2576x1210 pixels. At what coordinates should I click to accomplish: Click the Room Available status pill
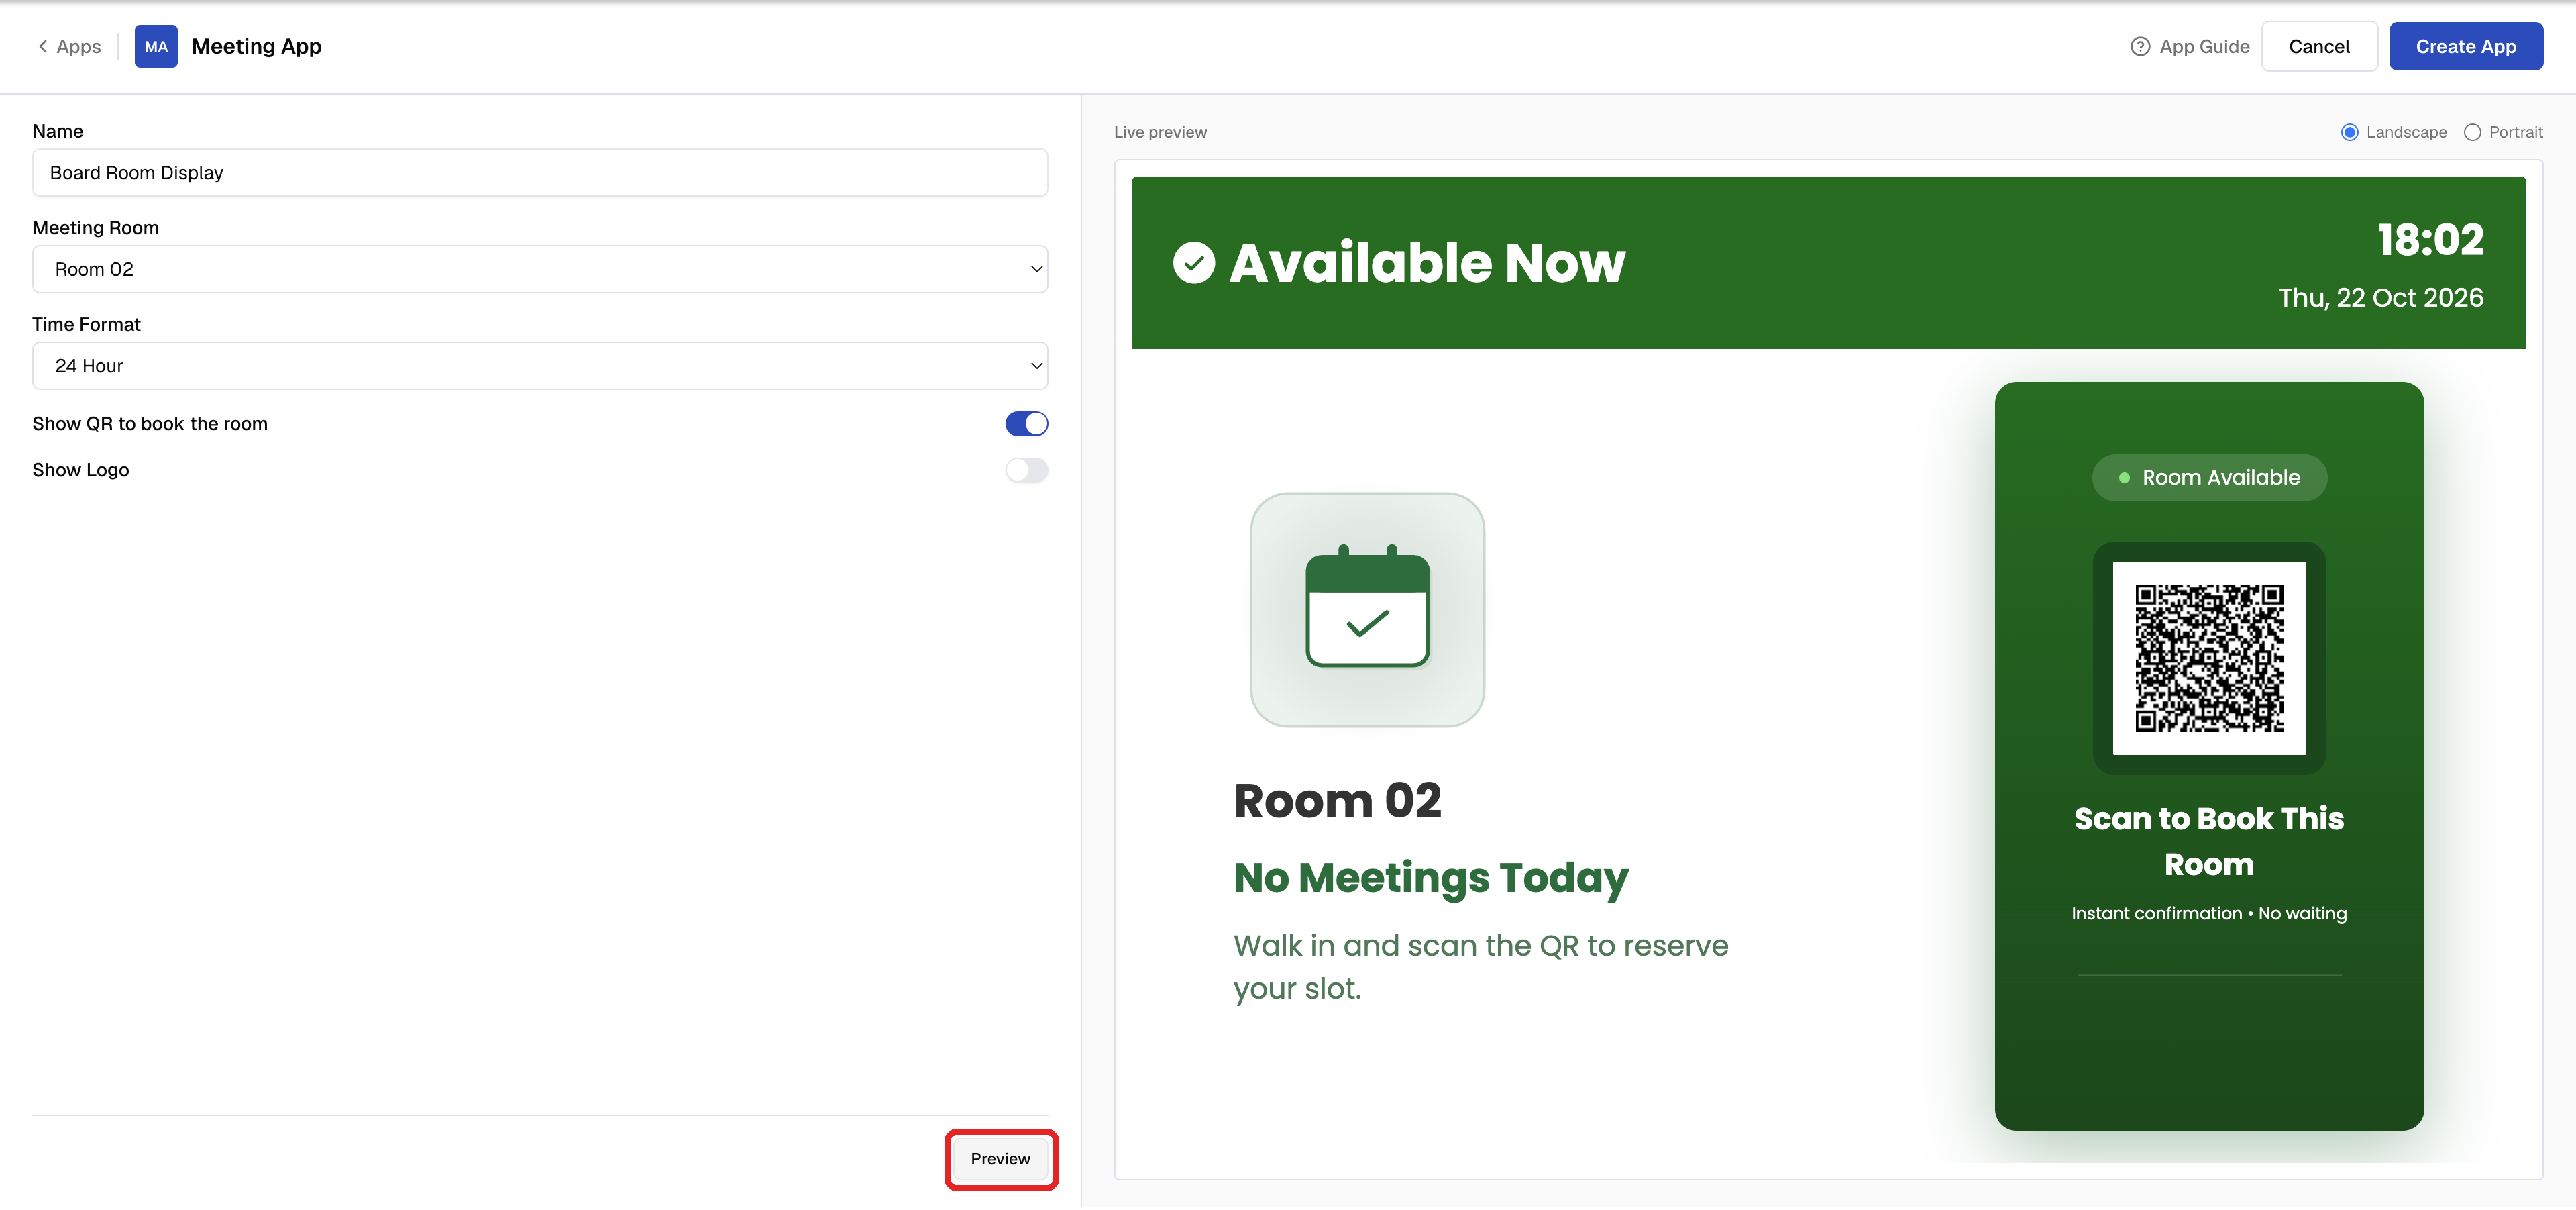point(2209,478)
